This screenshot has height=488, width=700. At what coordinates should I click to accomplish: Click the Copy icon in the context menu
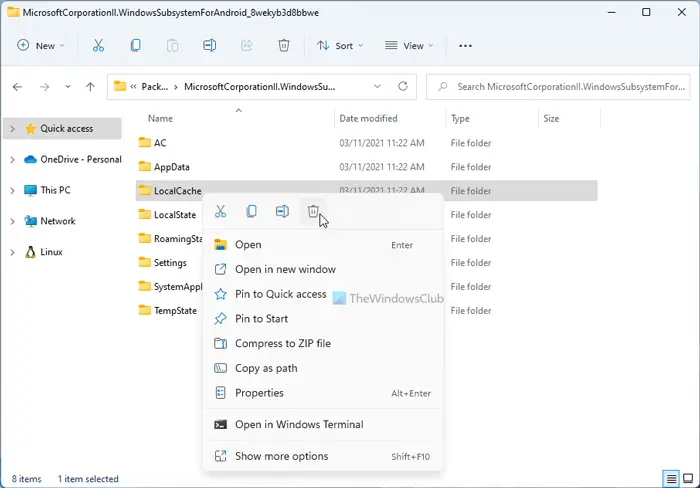251,211
